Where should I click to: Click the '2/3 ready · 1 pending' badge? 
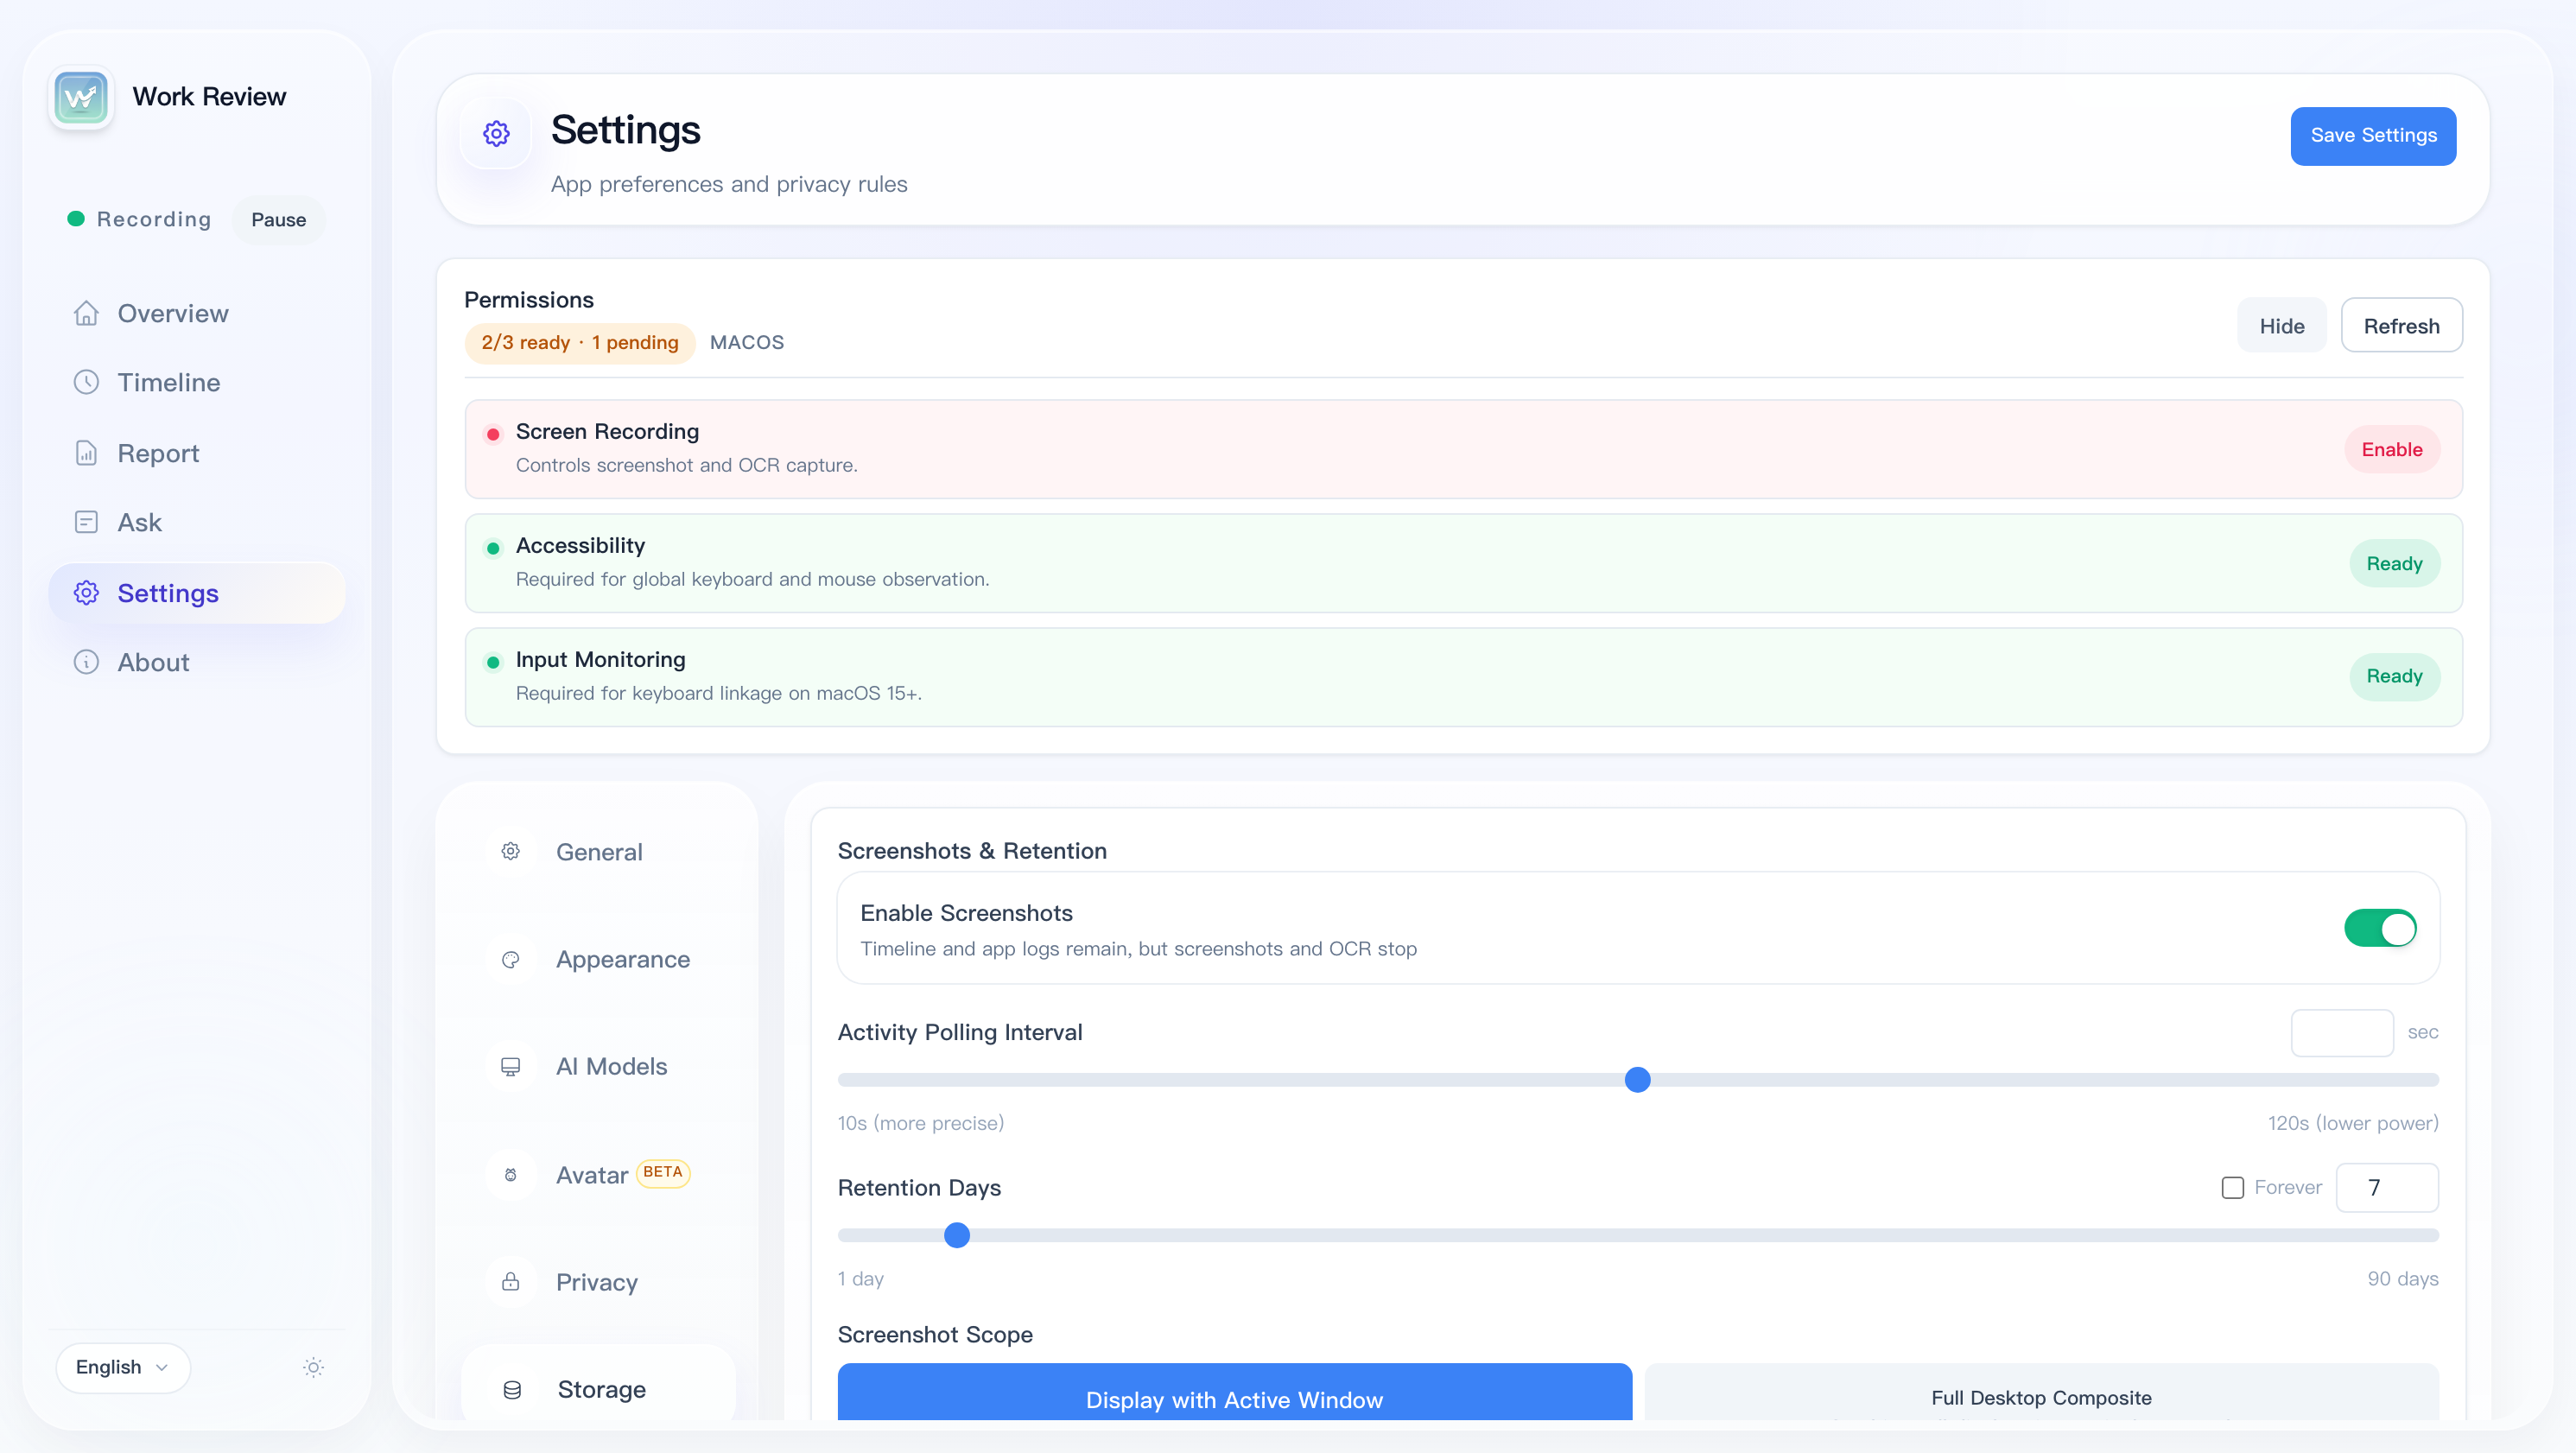(580, 343)
